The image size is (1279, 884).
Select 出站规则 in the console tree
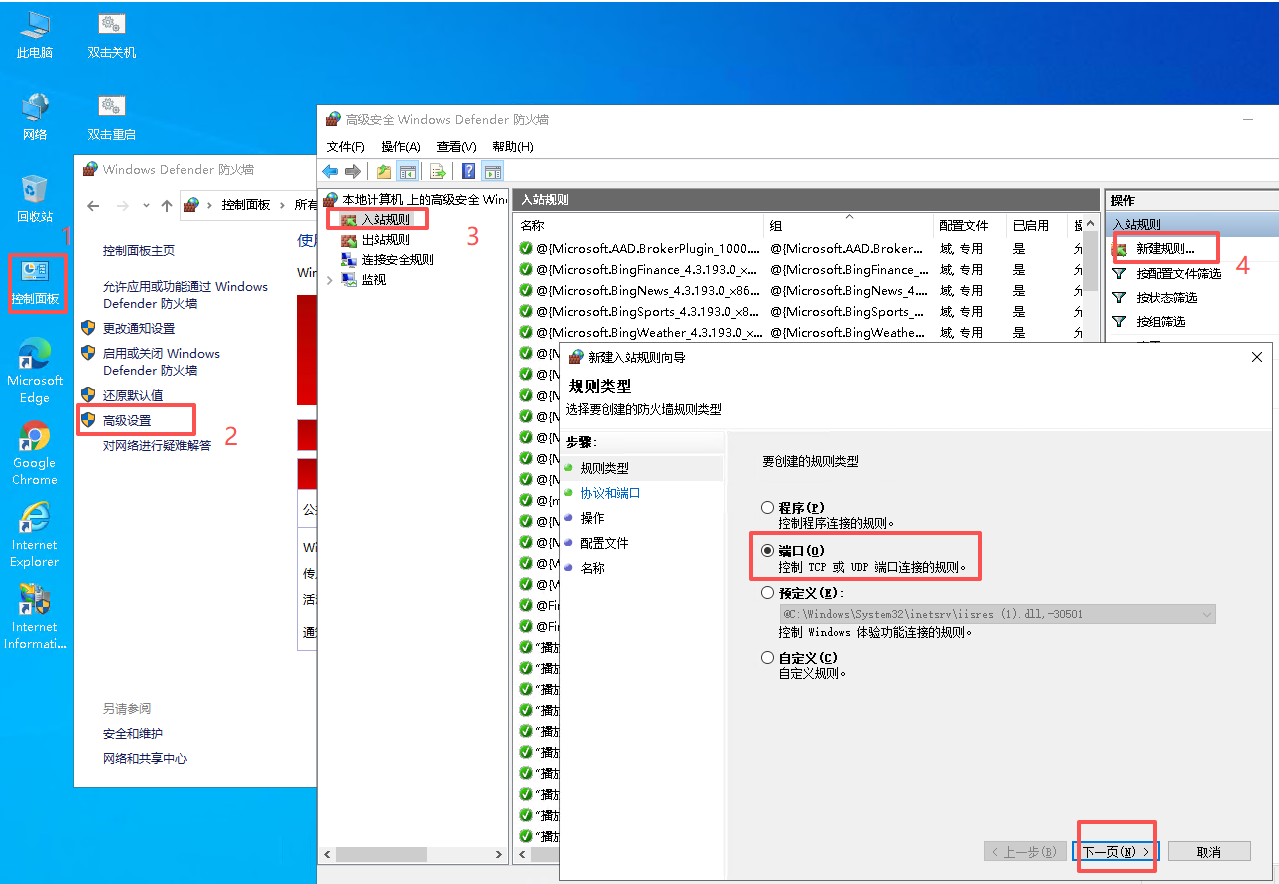(x=384, y=240)
